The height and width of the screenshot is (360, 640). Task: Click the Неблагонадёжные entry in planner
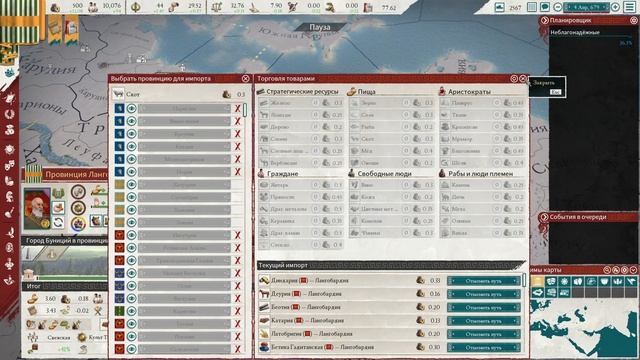click(575, 33)
